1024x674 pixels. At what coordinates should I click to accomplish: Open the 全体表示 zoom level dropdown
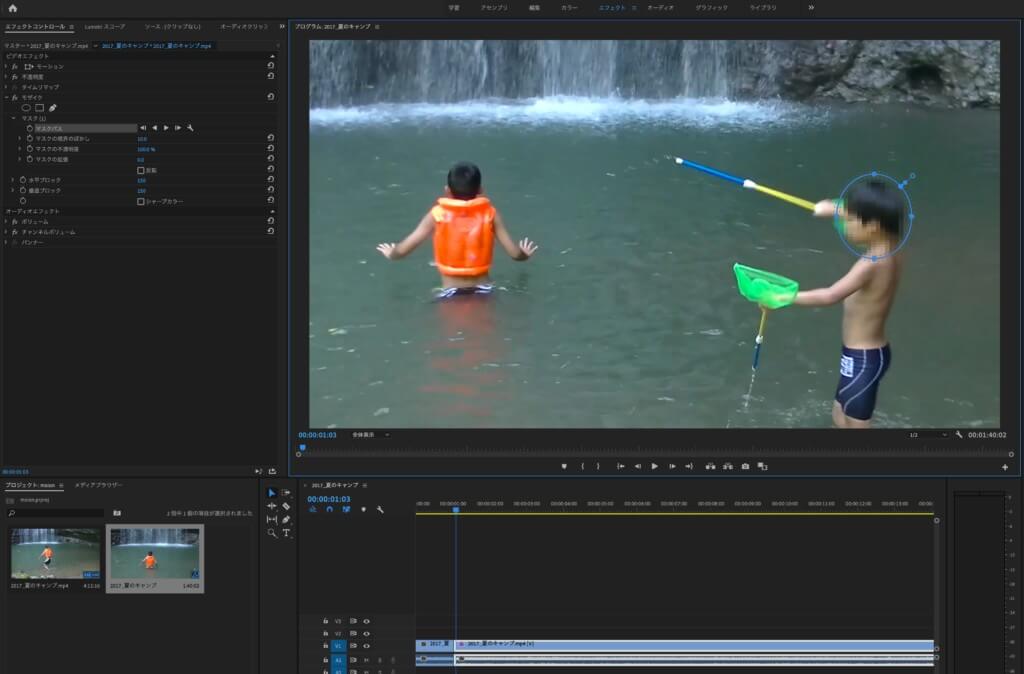pyautogui.click(x=371, y=435)
